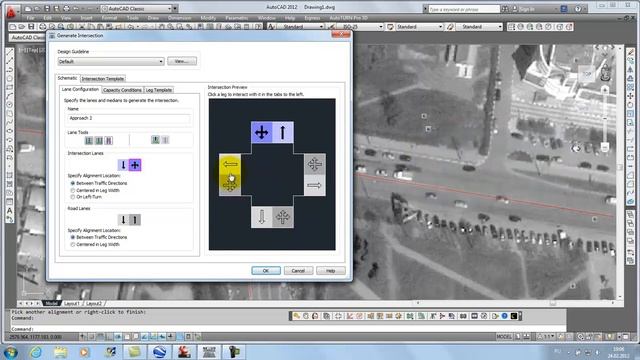Click the west leg yellow left-arrow lane in preview
This screenshot has width=640, height=360.
[230, 164]
